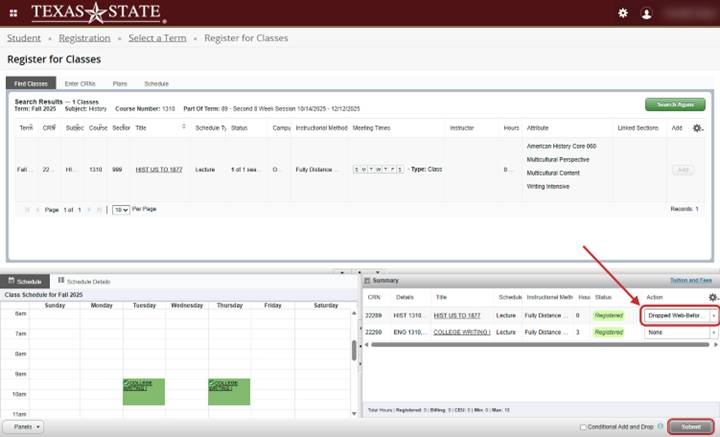Open search results column settings gear
The width and height of the screenshot is (720, 437).
click(698, 128)
